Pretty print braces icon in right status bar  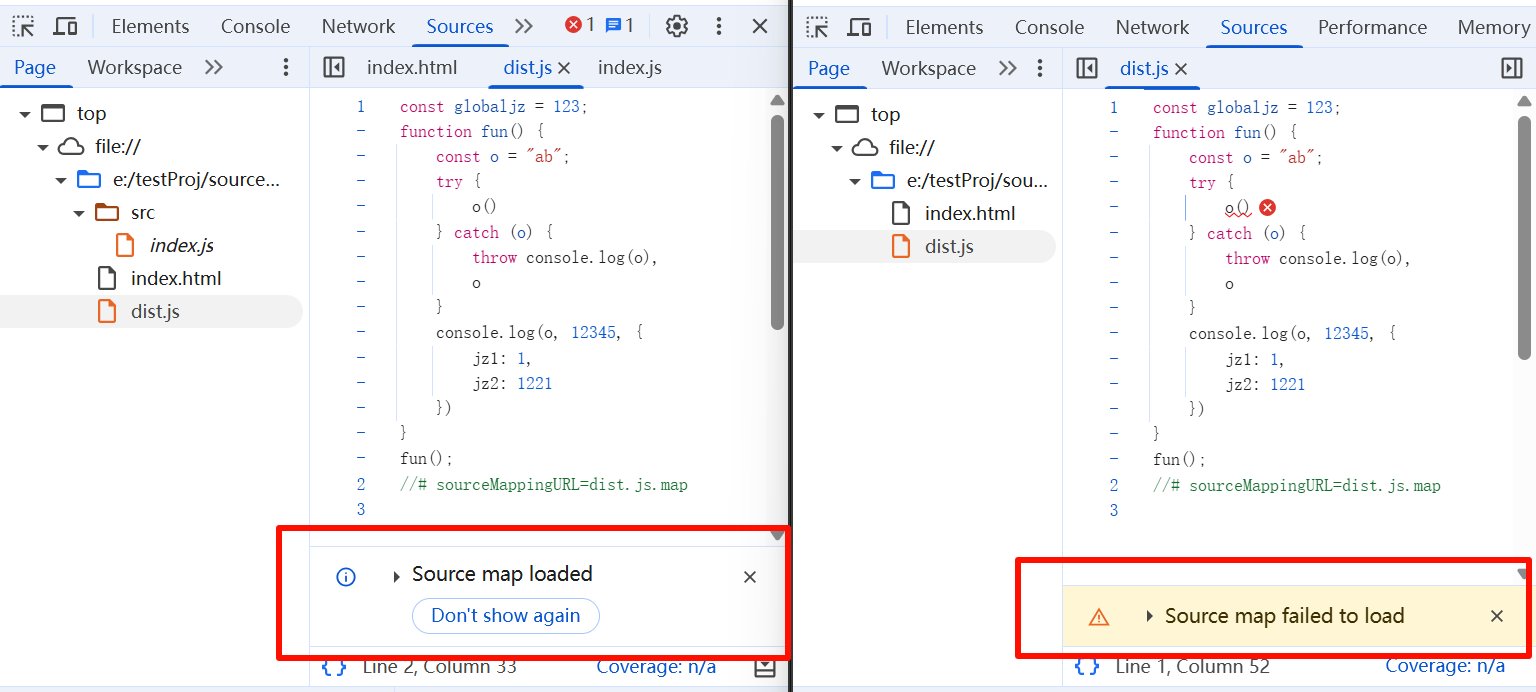(1088, 667)
